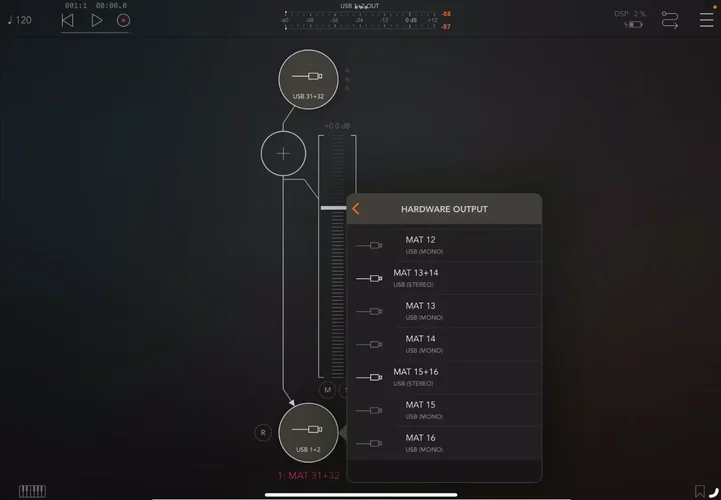This screenshot has height=500, width=721.
Task: Mute the channel with the M button
Action: pyautogui.click(x=327, y=390)
